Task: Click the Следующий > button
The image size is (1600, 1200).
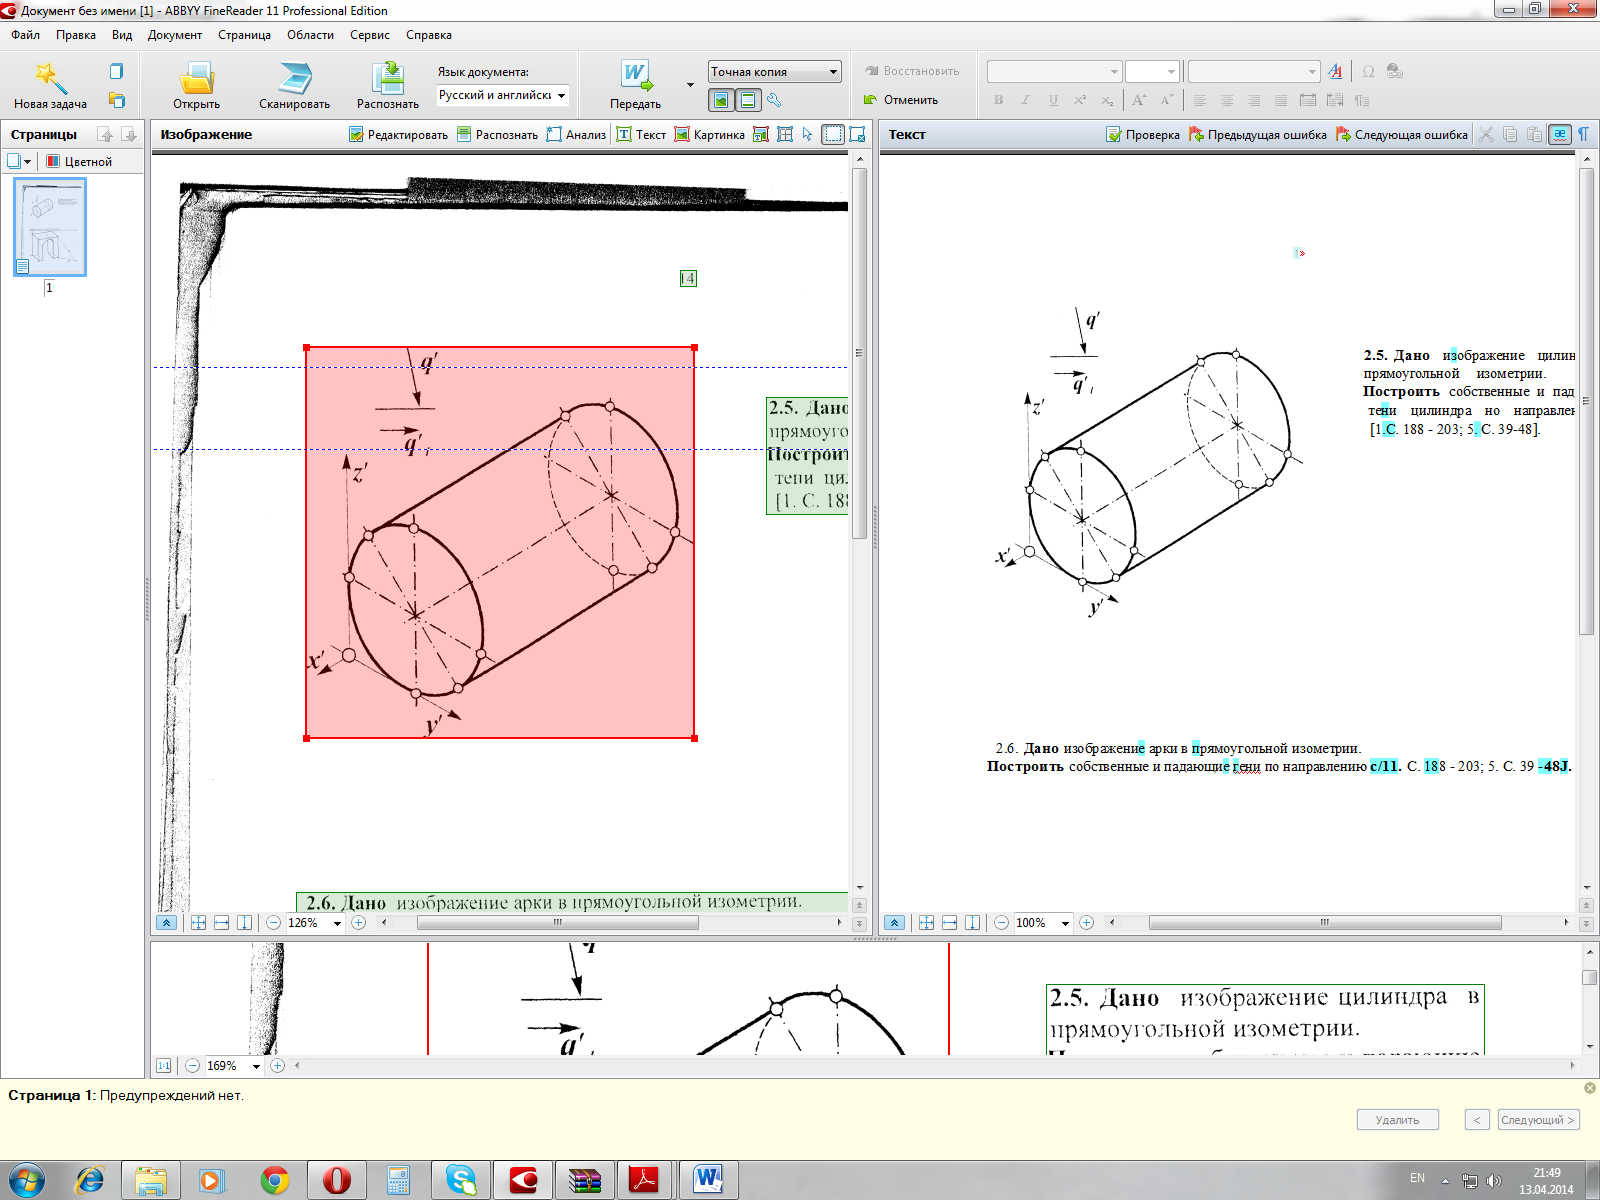Action: point(1537,1120)
